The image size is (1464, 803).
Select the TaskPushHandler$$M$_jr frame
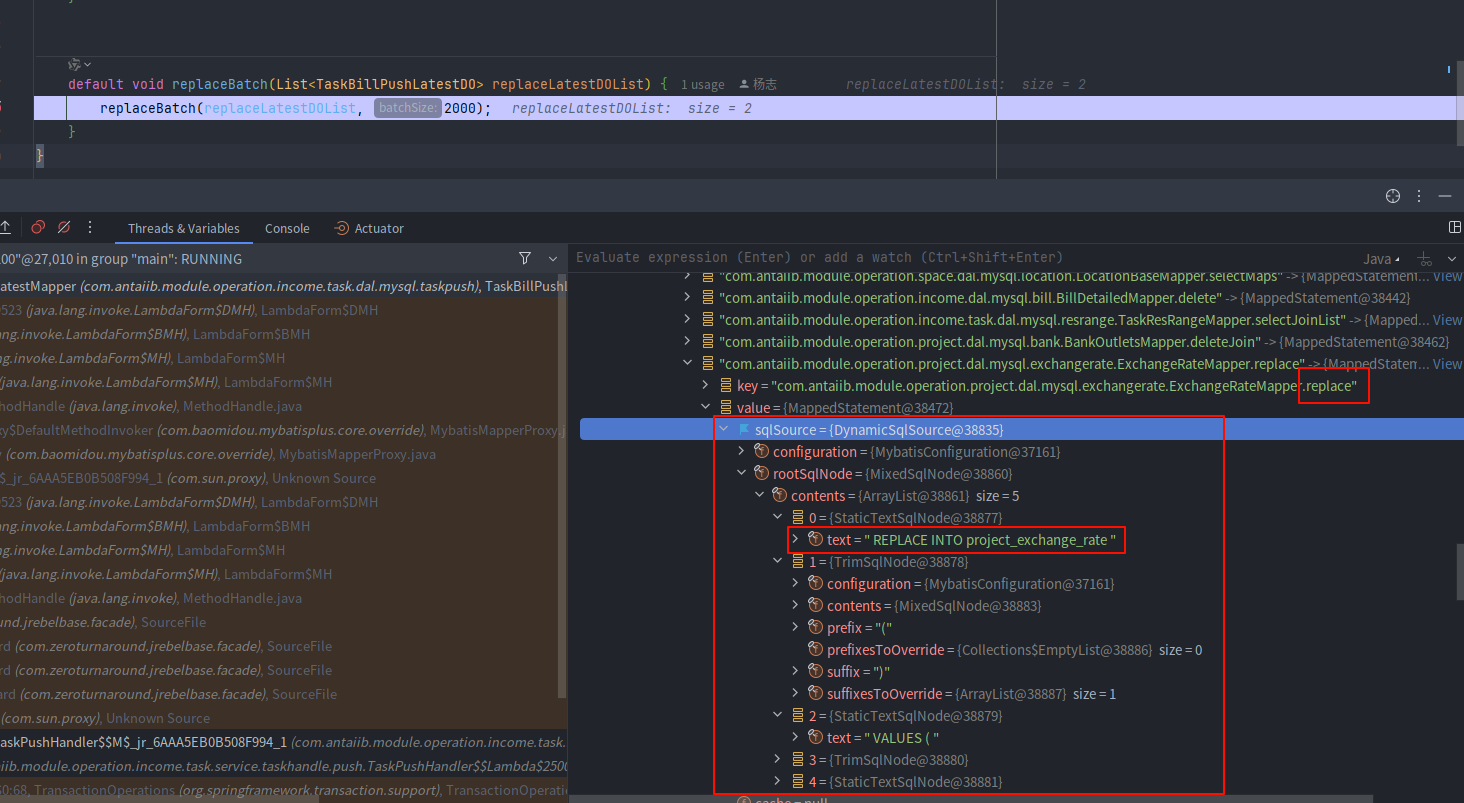pos(283,742)
